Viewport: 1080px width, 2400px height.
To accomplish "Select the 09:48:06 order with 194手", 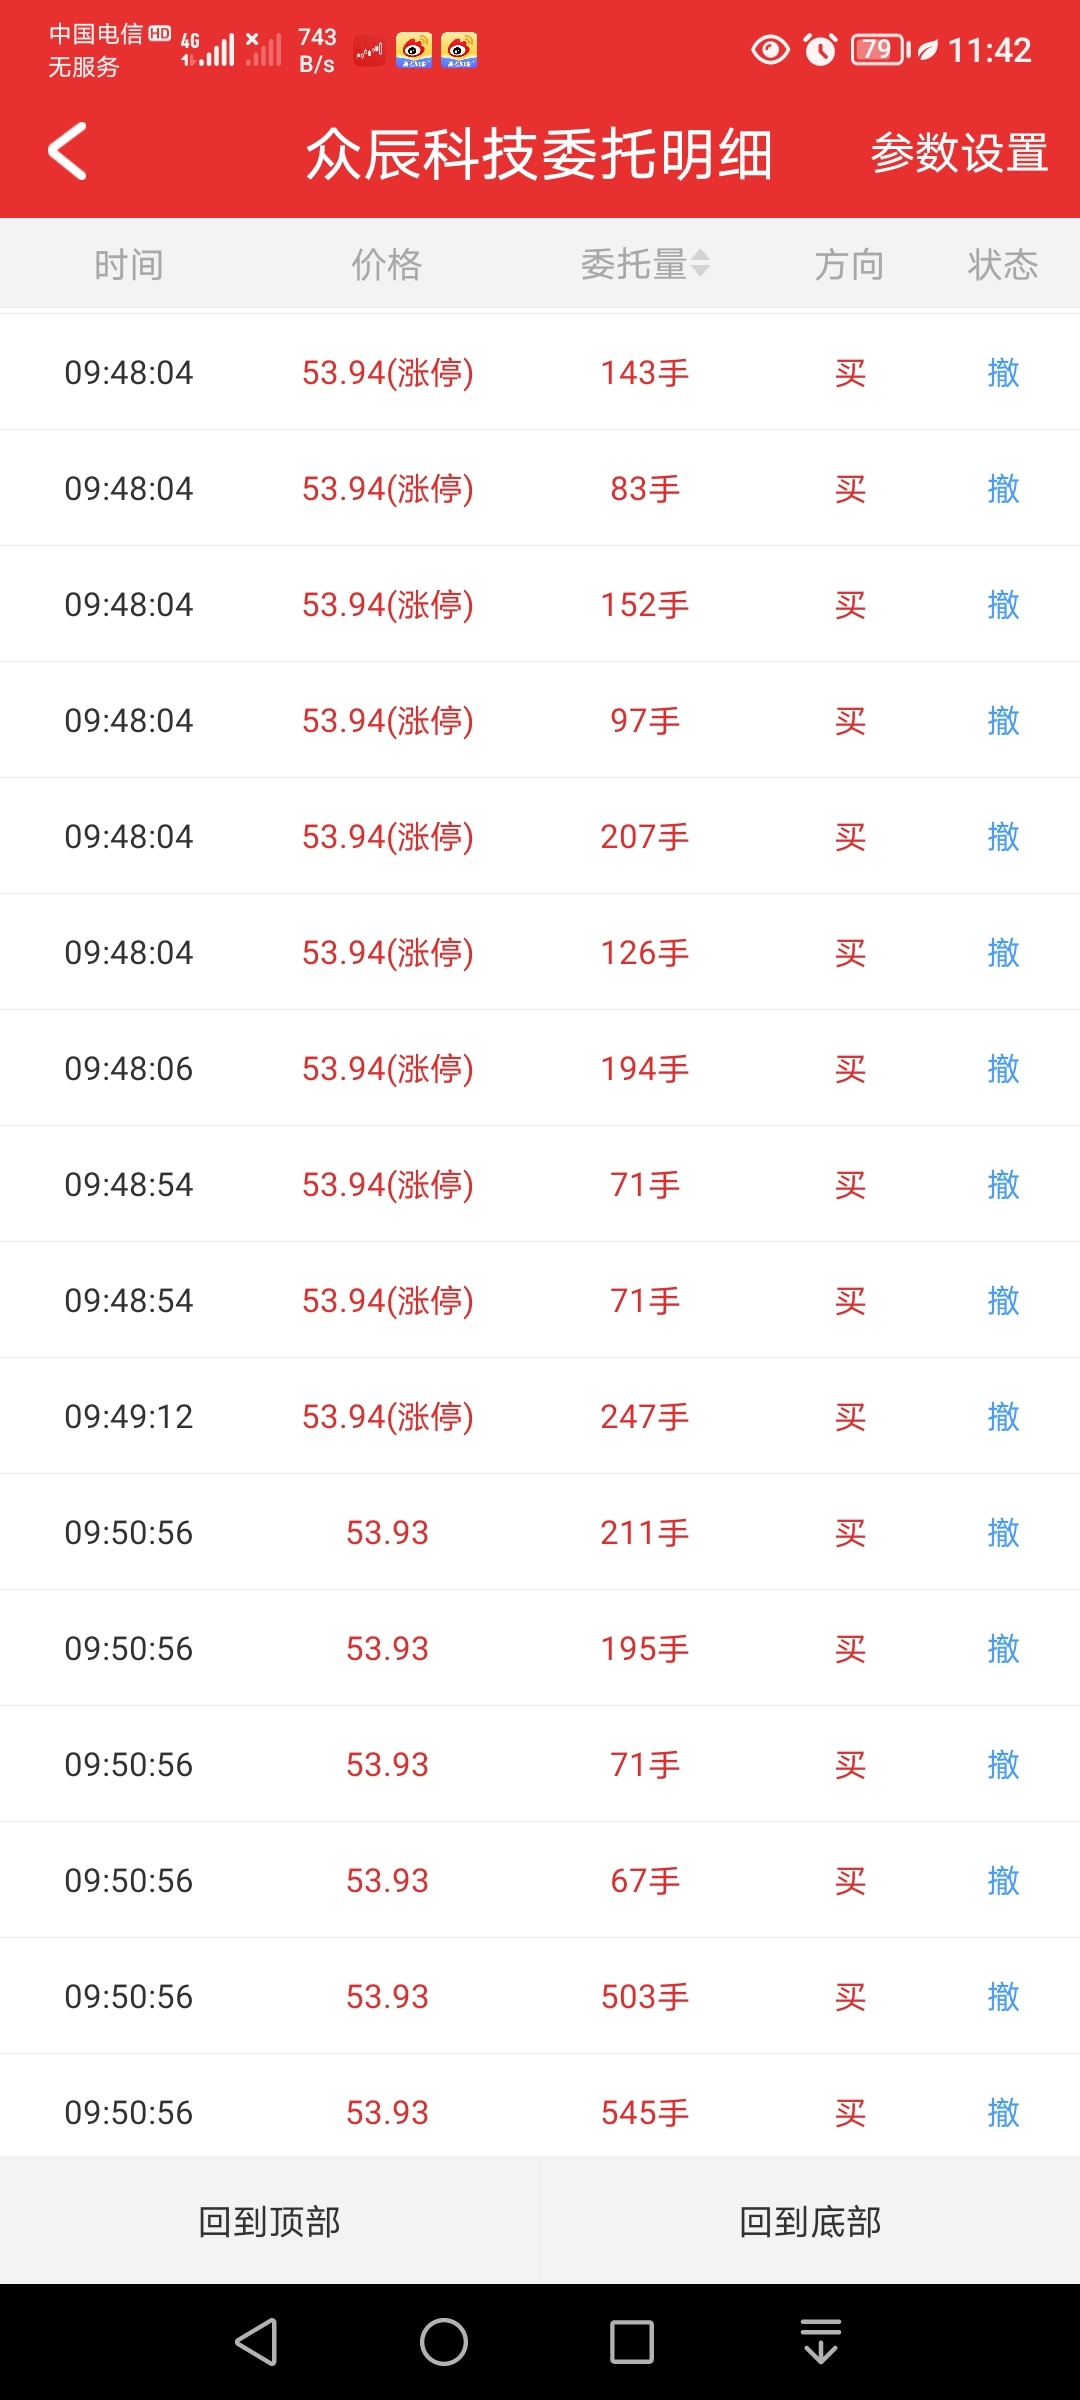I will point(540,1068).
